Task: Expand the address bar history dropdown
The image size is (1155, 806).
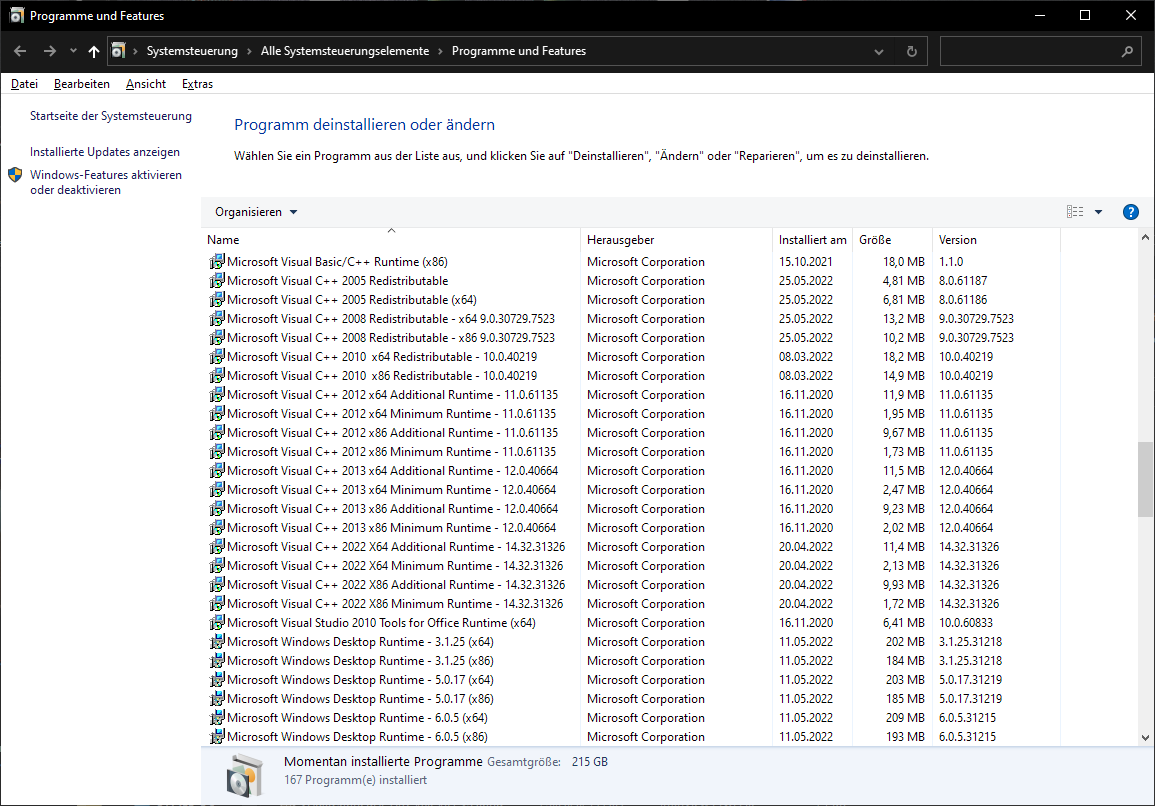Action: point(878,52)
